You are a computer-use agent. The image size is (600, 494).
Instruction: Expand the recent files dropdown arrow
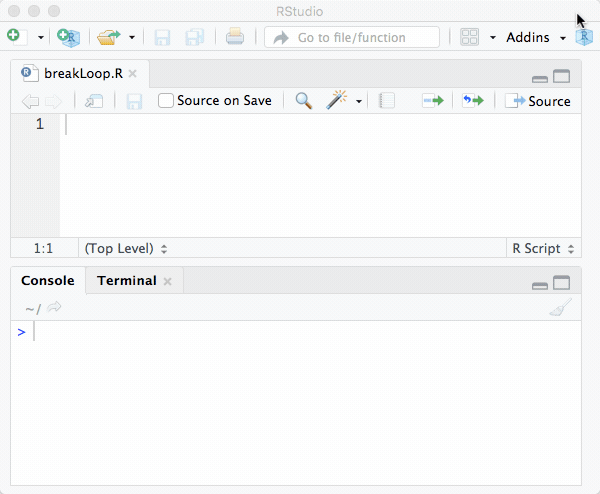tap(132, 37)
